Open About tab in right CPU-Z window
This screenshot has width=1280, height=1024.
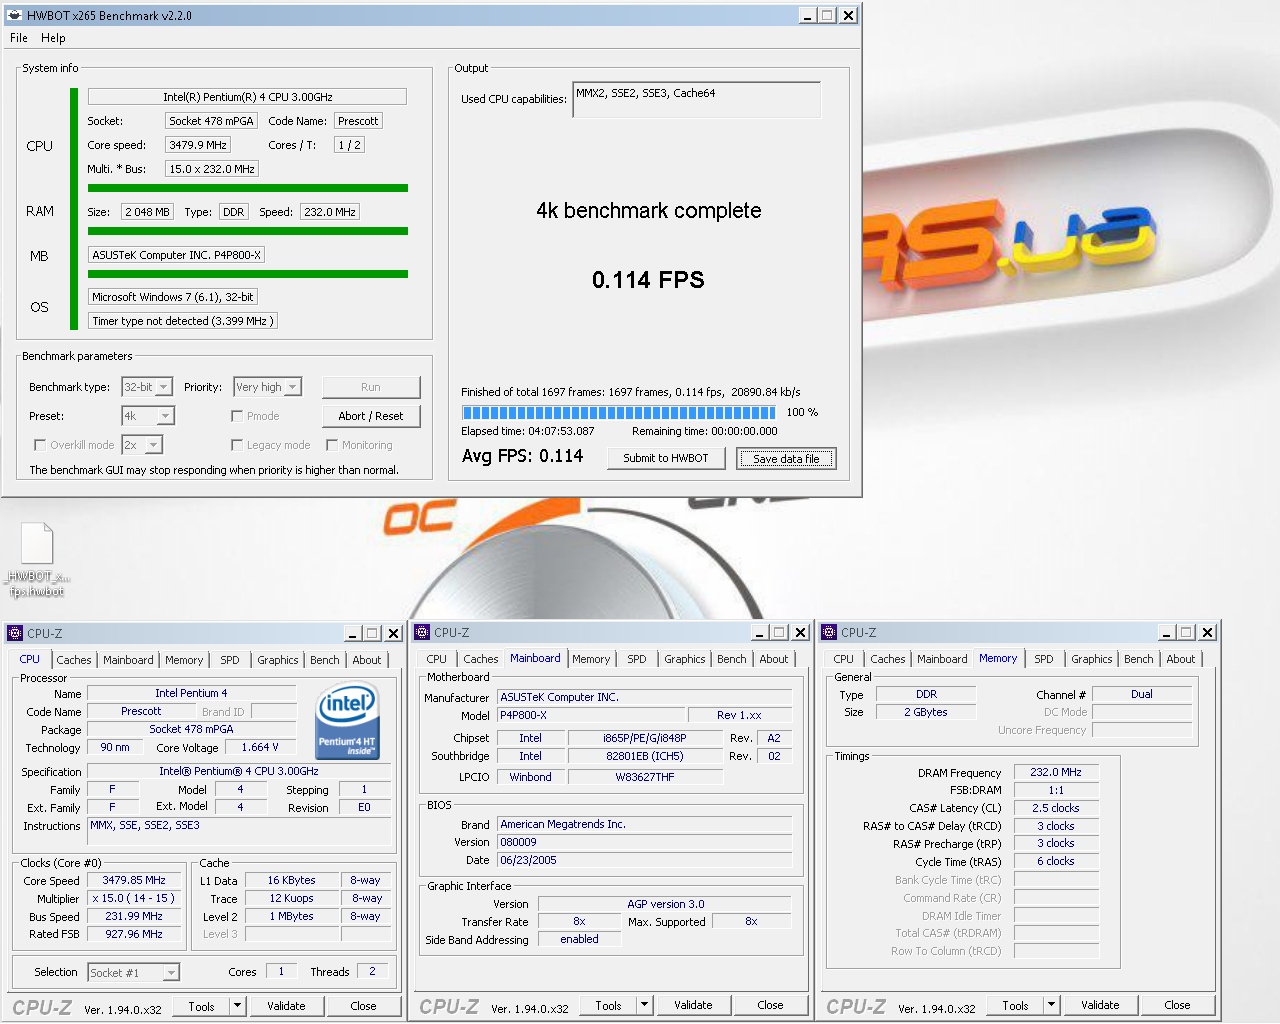[x=1181, y=660]
